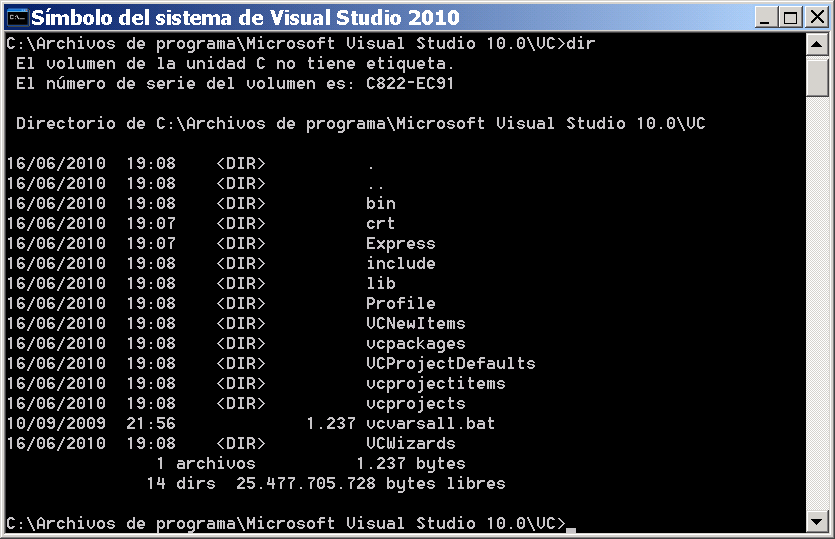Click the 'Directorio de C:\Archivos de programa' line
The width and height of the screenshot is (835, 539).
(361, 124)
